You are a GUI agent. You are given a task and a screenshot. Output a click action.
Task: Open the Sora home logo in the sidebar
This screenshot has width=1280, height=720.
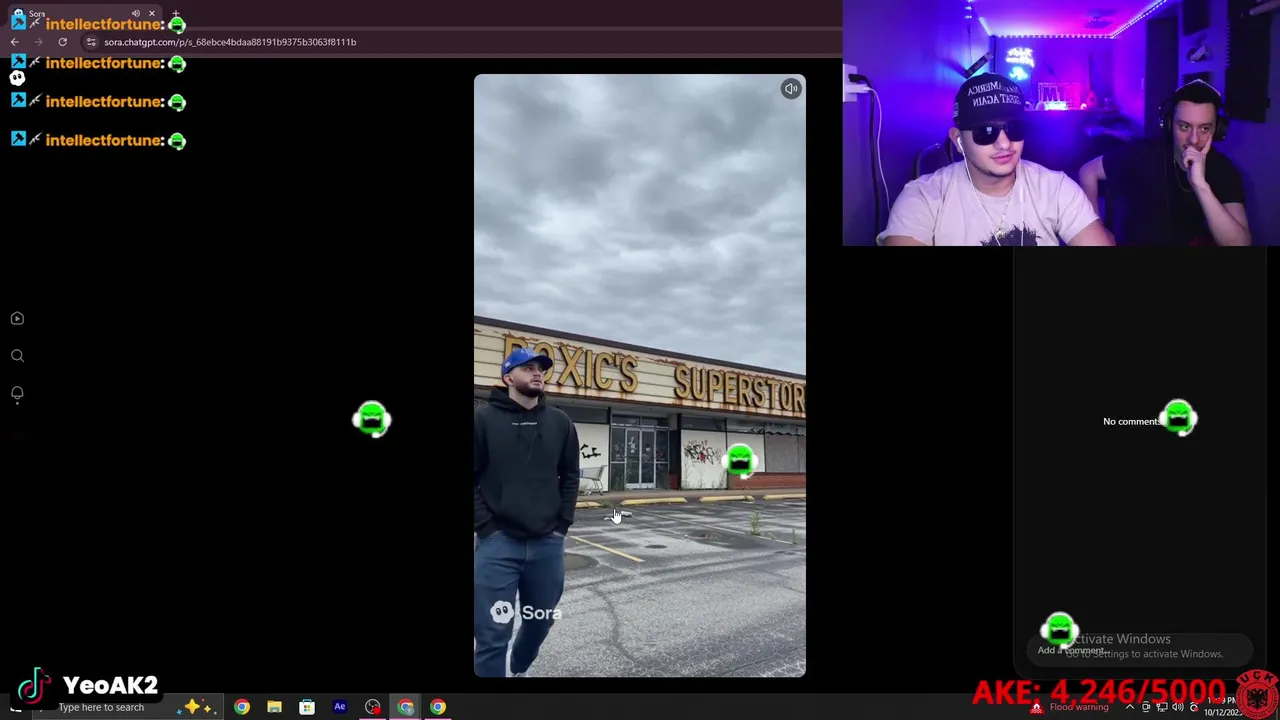coord(17,77)
